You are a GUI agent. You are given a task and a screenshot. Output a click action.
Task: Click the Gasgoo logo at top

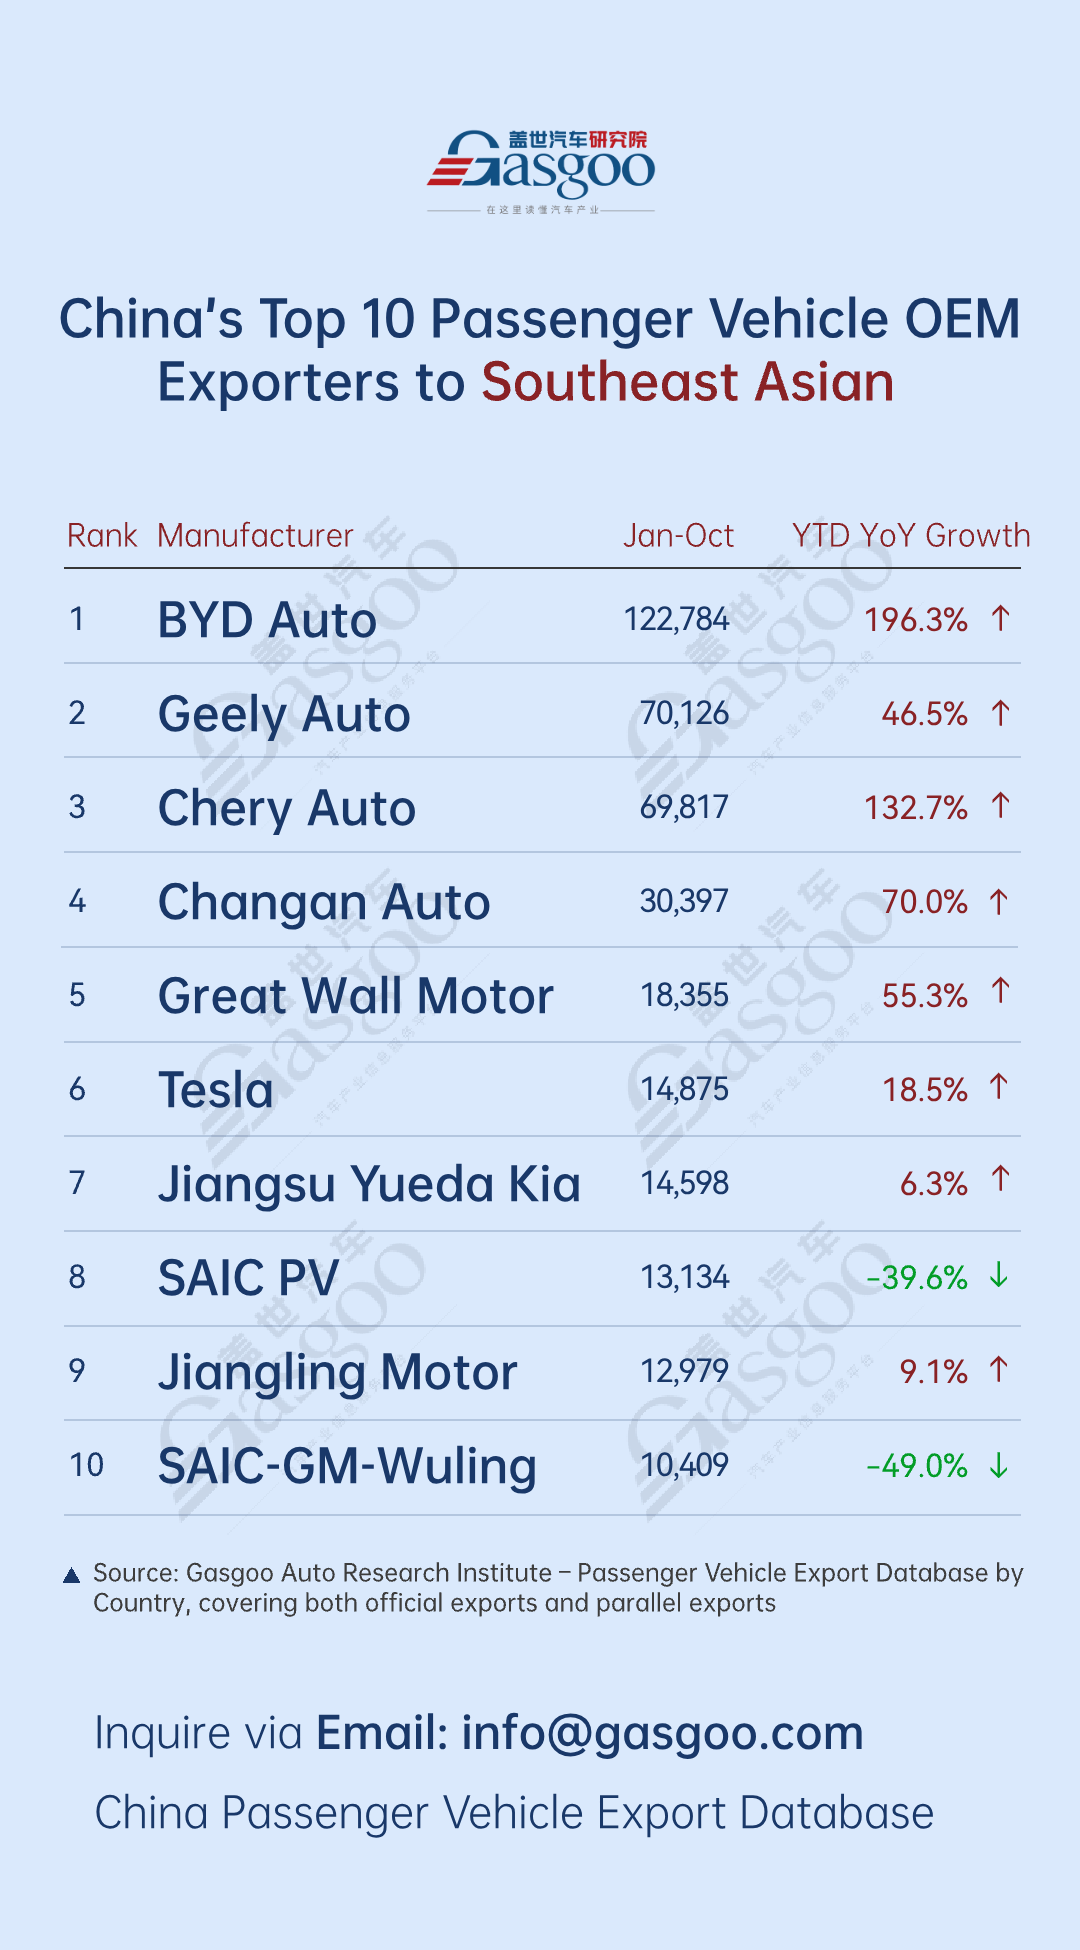[x=541, y=168]
